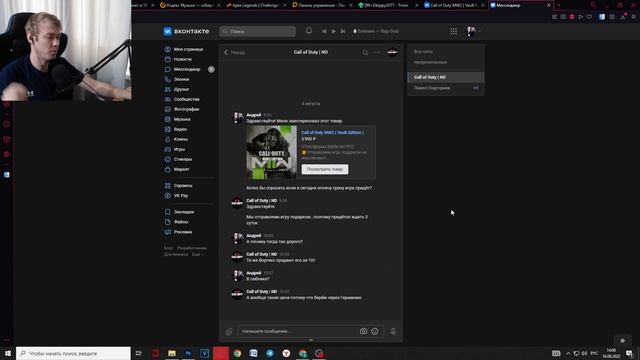Open the Windows Start menu
The image size is (640, 360).
point(8,353)
